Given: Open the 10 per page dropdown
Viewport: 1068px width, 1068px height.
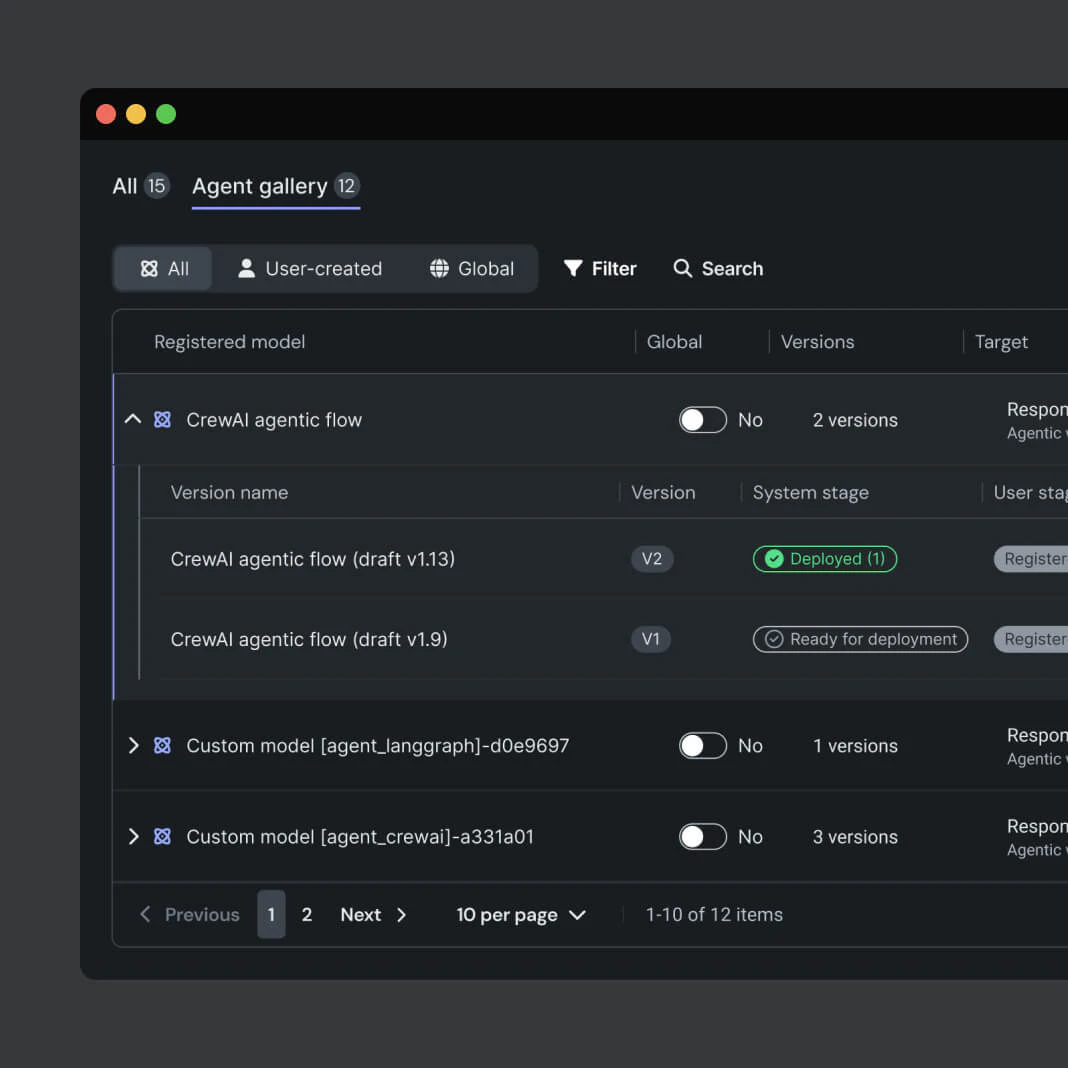Looking at the screenshot, I should (520, 914).
